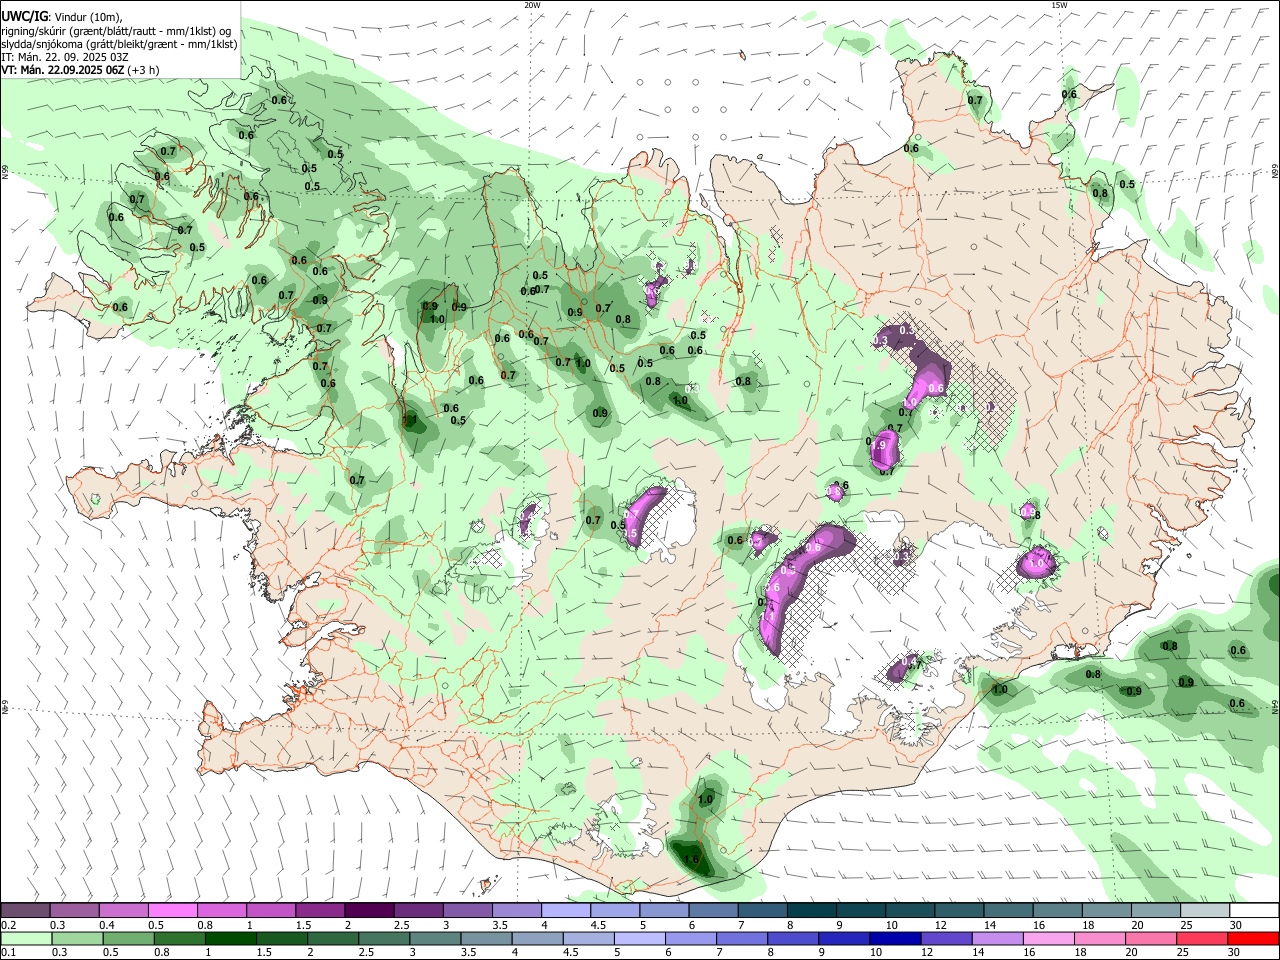
Task: Pick the pure red 30+ rain legend swatch
Action: pos(1253,938)
